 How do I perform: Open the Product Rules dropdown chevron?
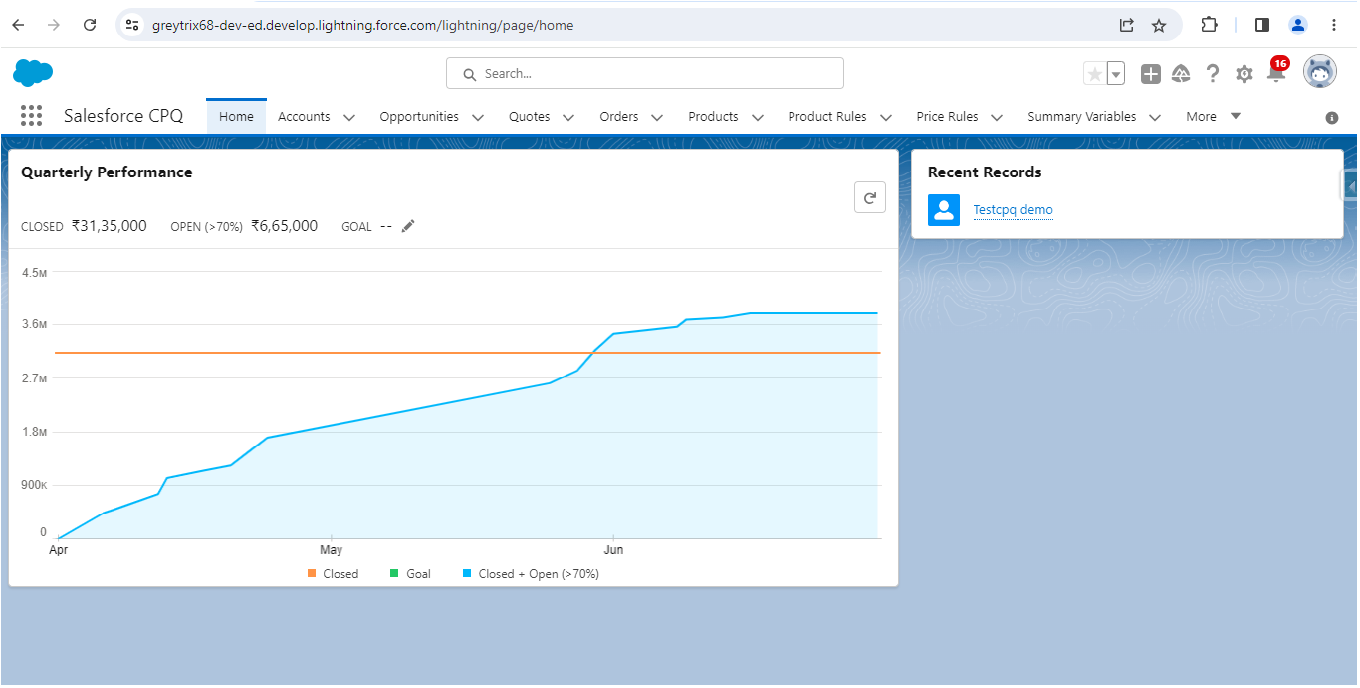point(885,117)
